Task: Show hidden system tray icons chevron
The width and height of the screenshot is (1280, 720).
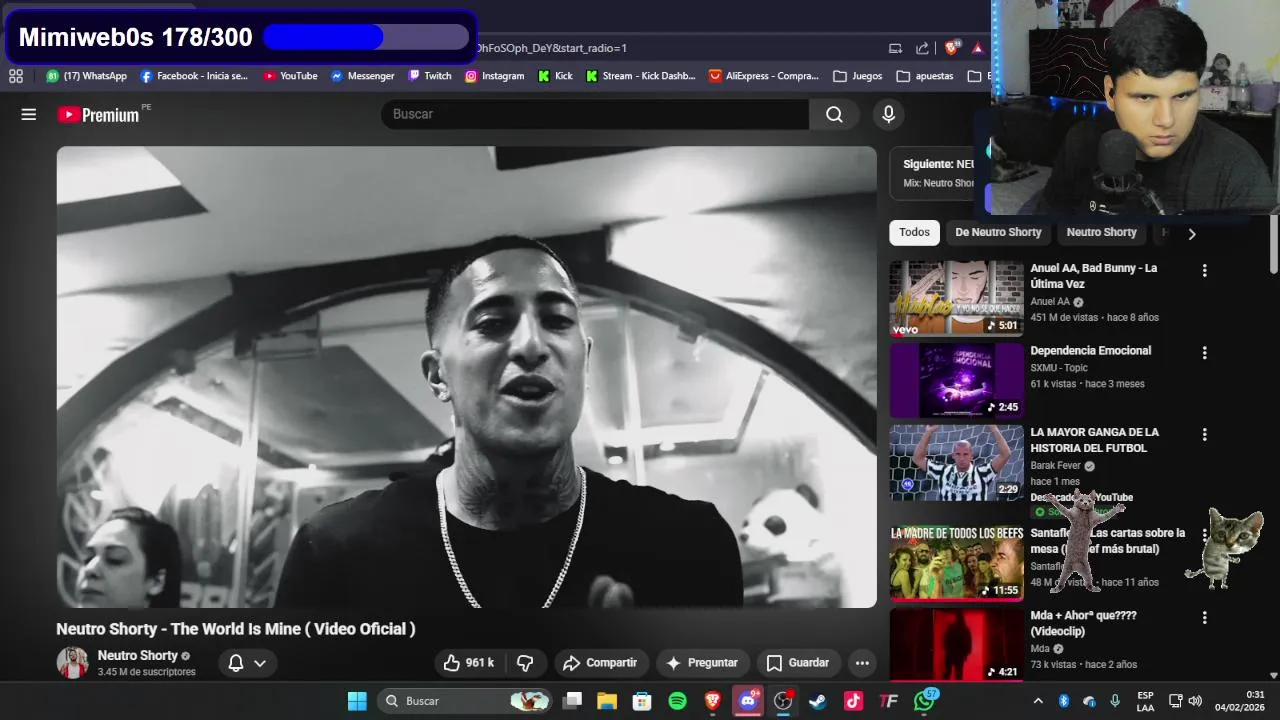Action: (1038, 701)
